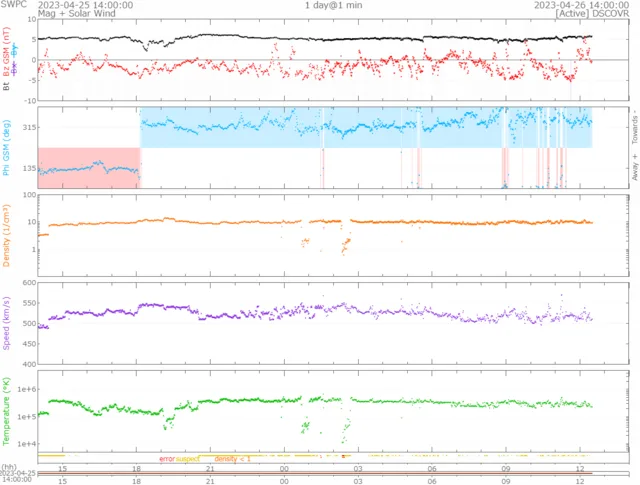Click the Phi GSM (deg) axis label
640x485 pixels.
click(6, 148)
